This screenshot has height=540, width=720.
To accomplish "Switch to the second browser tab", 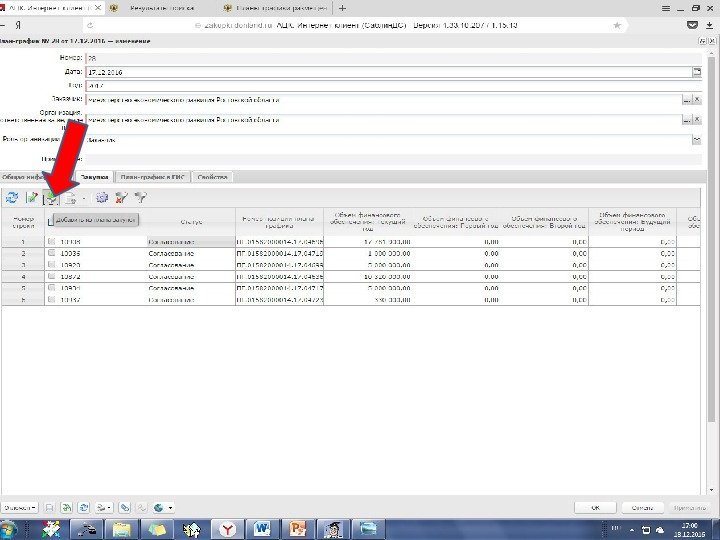I will [x=162, y=8].
